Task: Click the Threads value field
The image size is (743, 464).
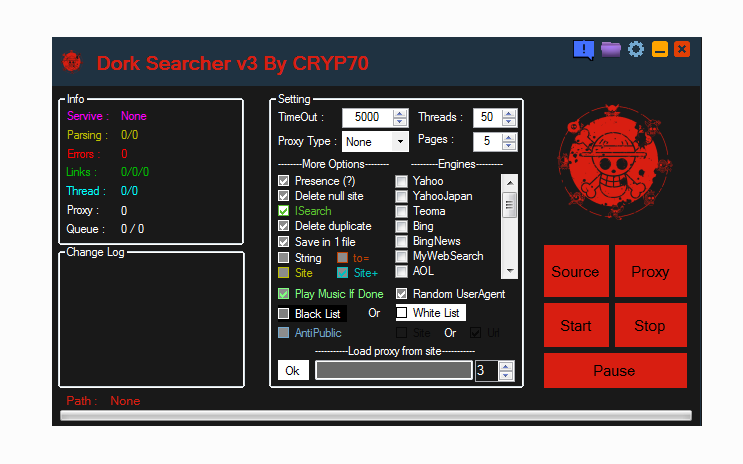Action: pyautogui.click(x=488, y=118)
